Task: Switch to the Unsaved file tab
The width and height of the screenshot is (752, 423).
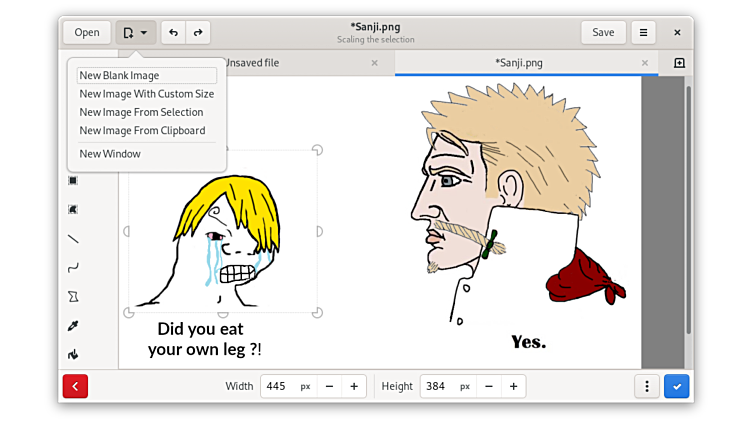Action: coord(252,63)
